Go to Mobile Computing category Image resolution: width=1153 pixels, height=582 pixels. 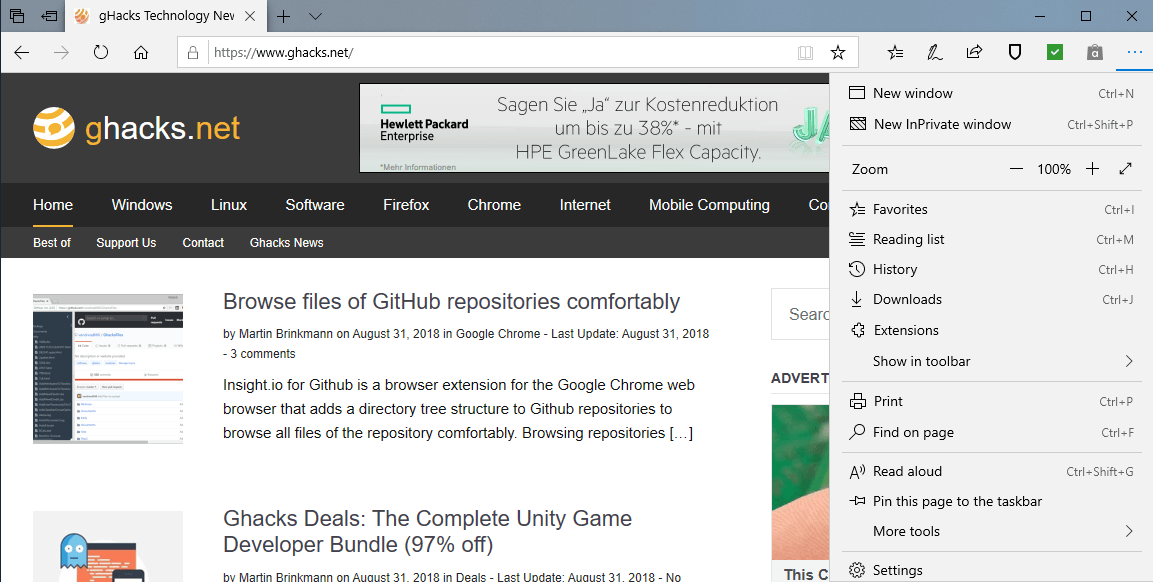coord(710,205)
